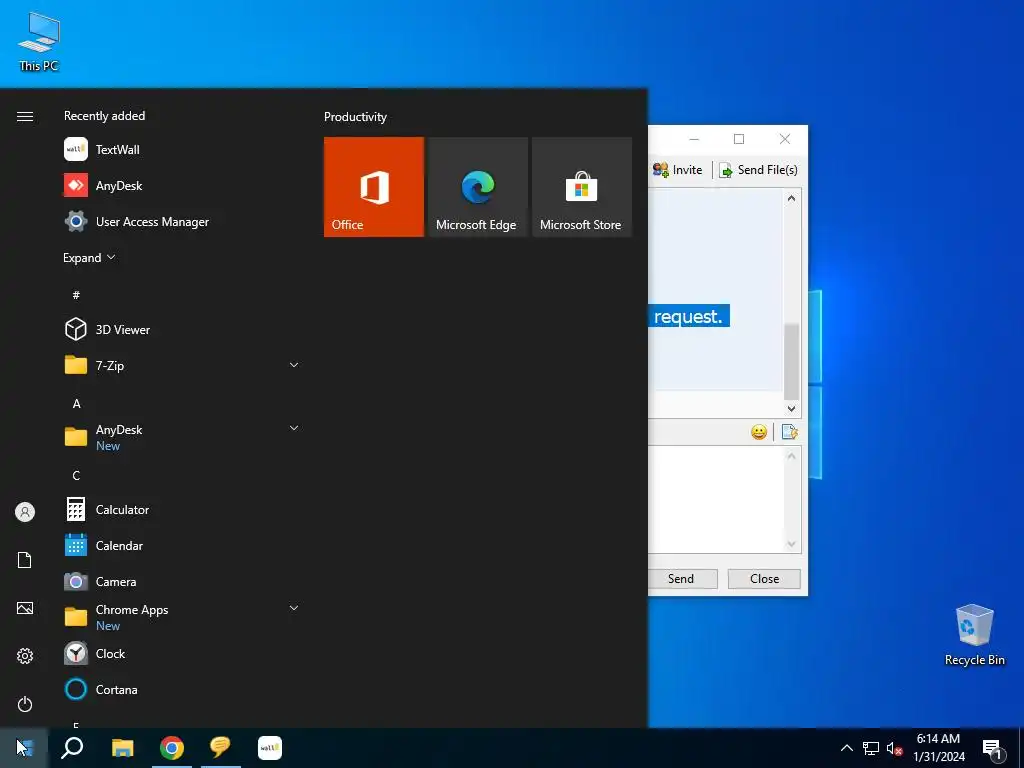1024x768 pixels.
Task: Open the Power options
Action: (25, 704)
